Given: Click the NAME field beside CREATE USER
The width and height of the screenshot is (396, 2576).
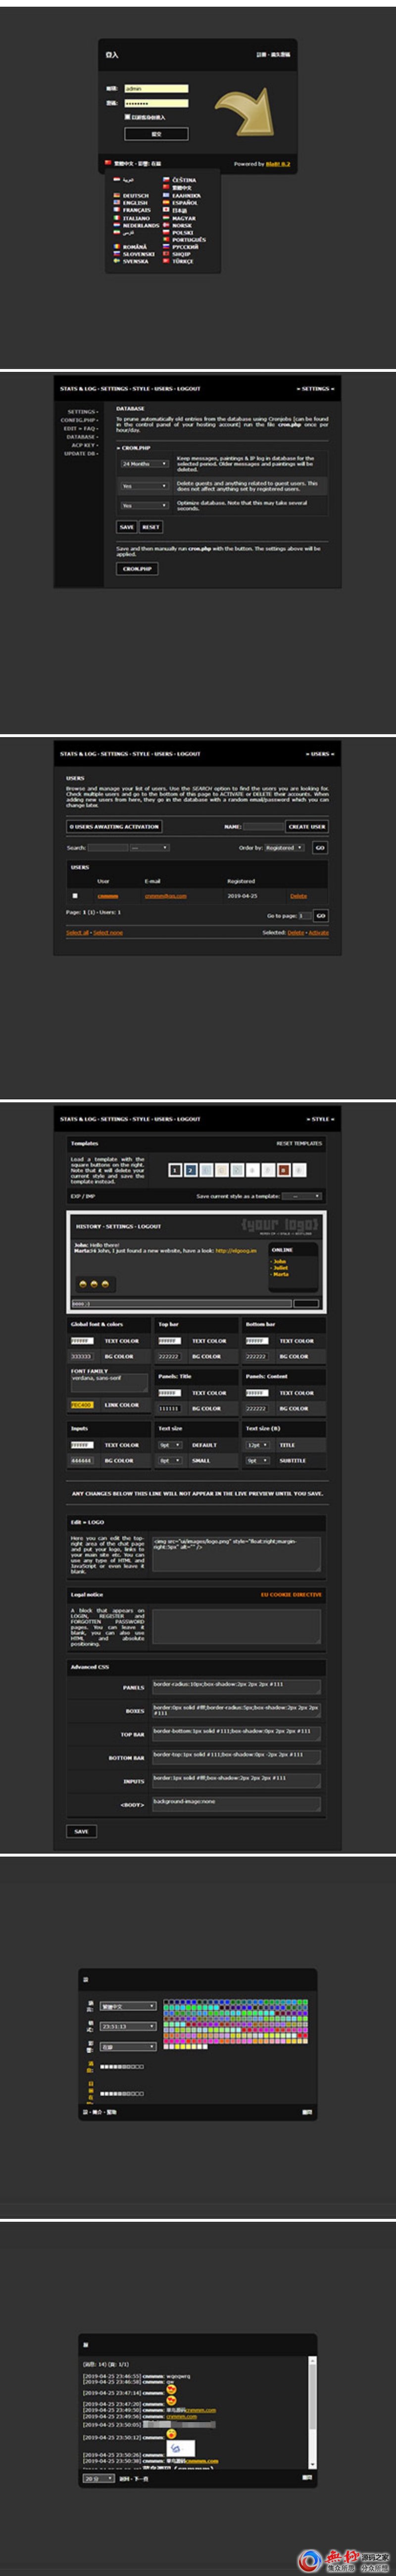Looking at the screenshot, I should click(263, 827).
